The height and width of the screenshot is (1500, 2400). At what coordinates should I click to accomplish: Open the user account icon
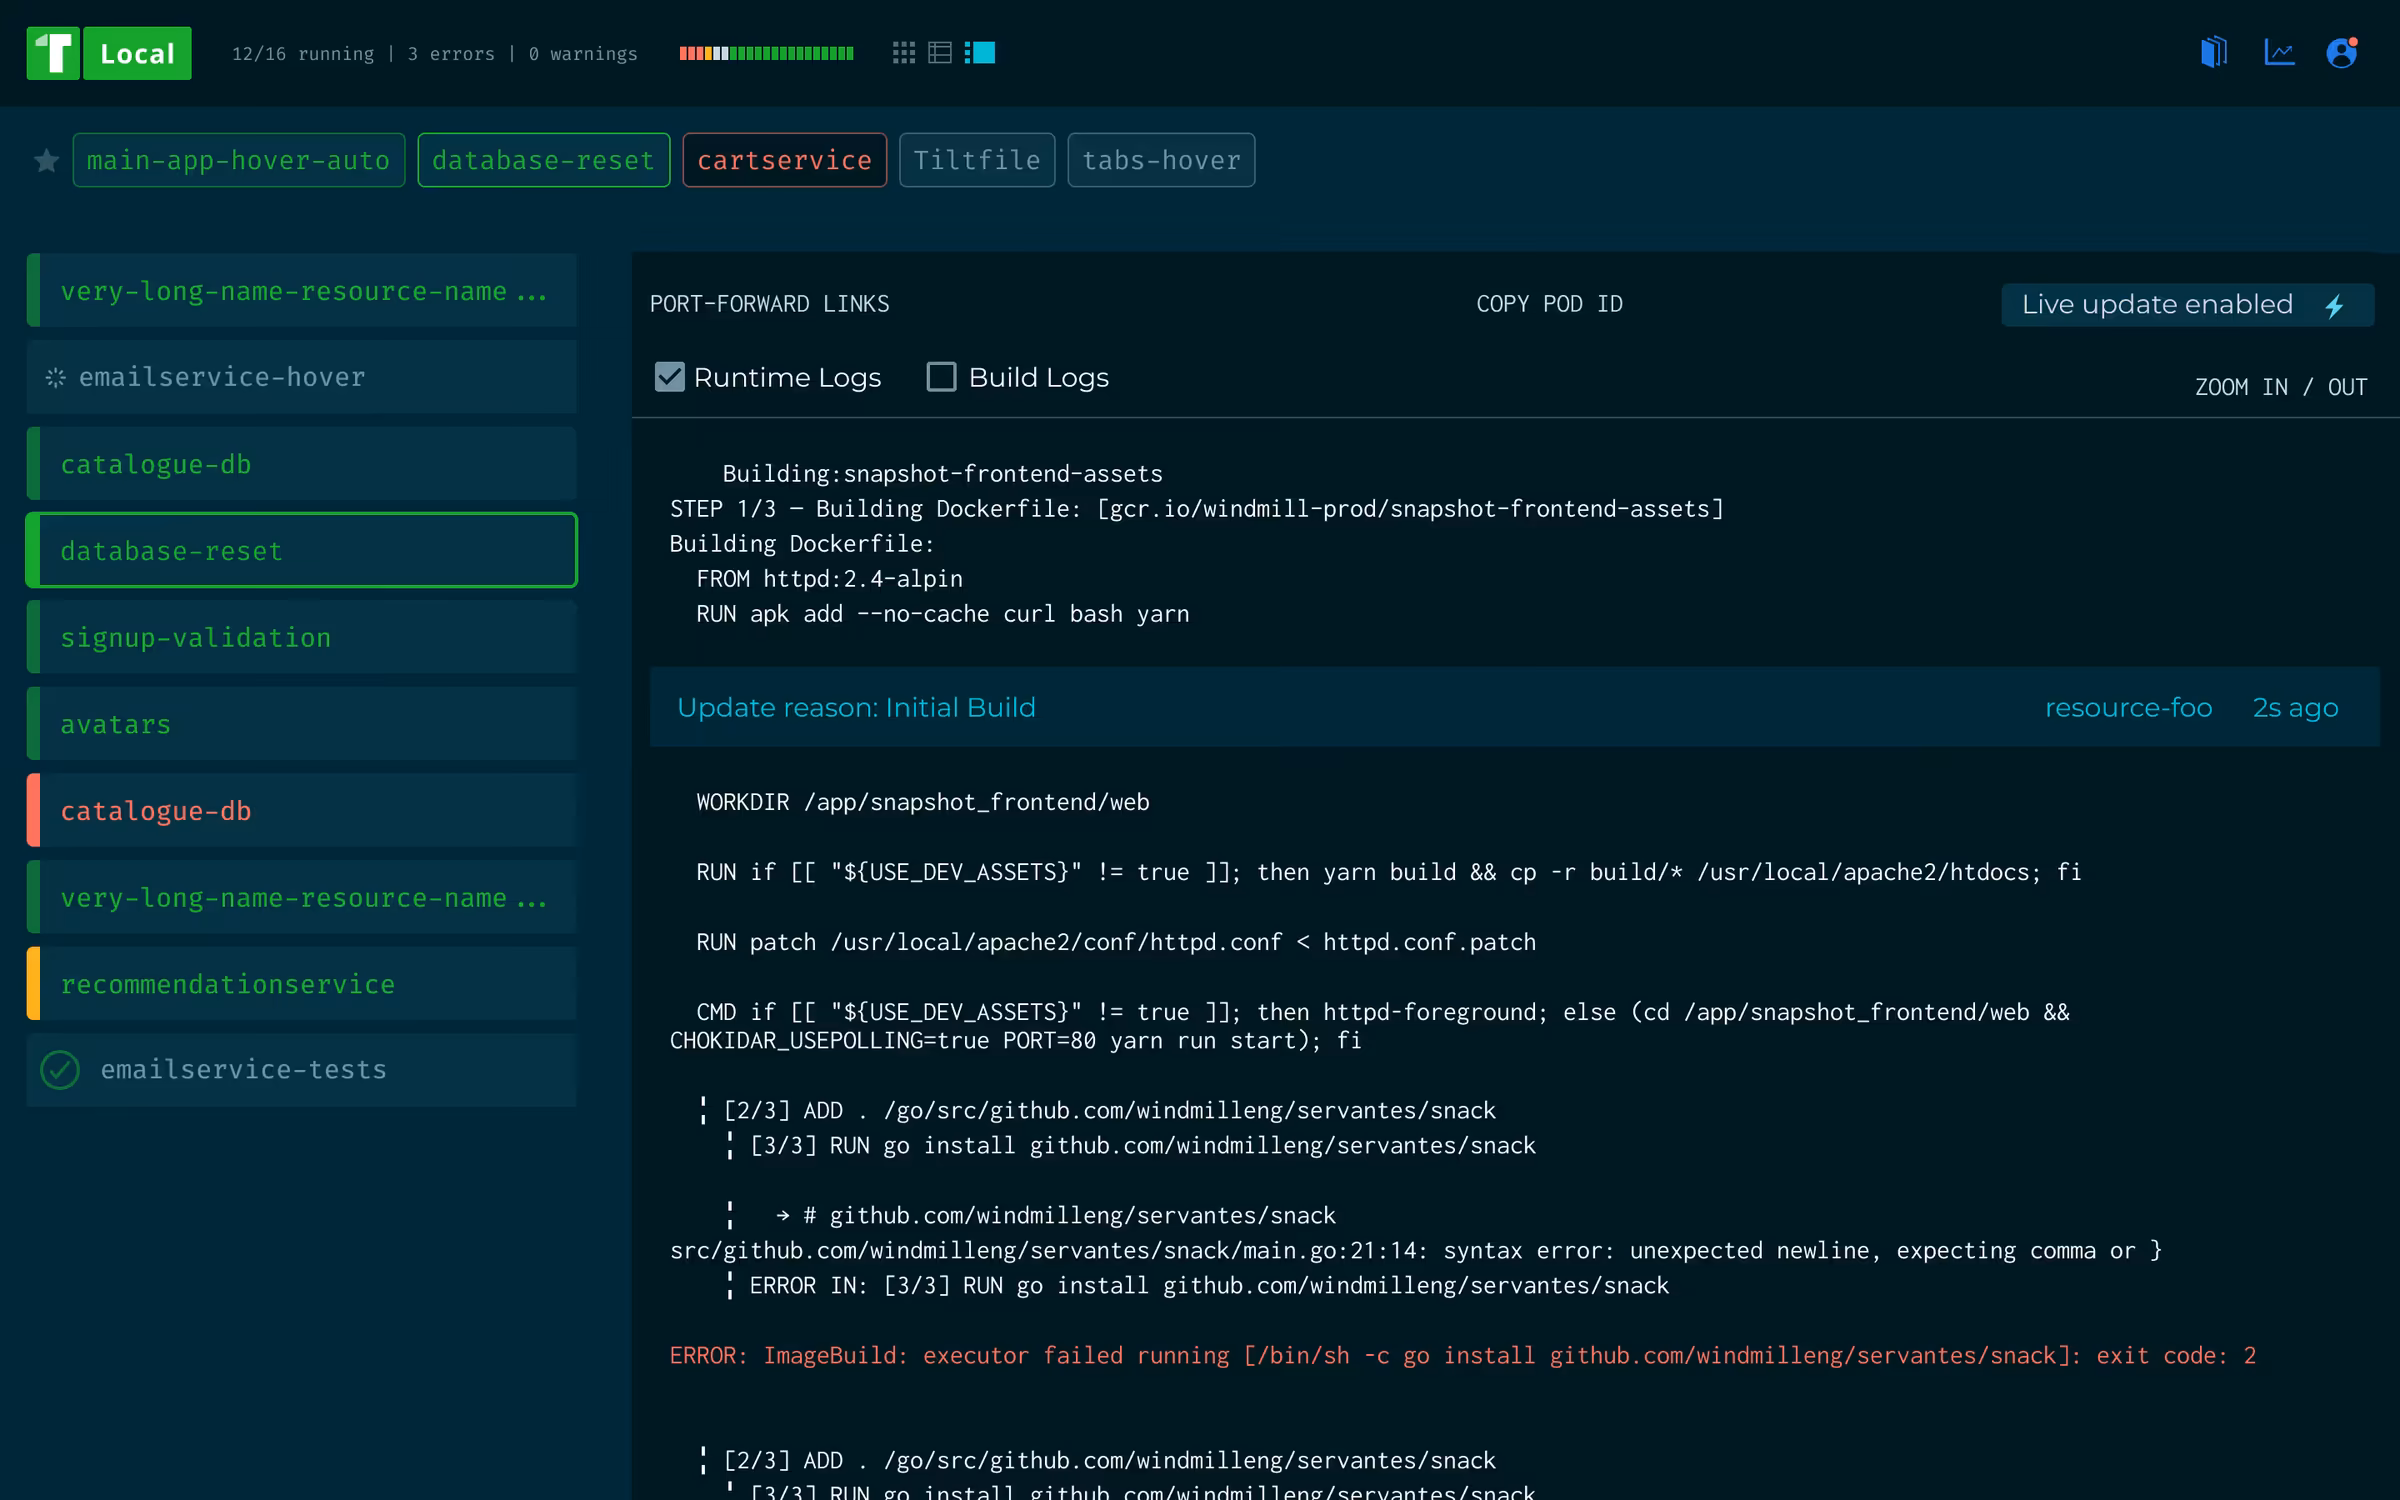(x=2342, y=53)
